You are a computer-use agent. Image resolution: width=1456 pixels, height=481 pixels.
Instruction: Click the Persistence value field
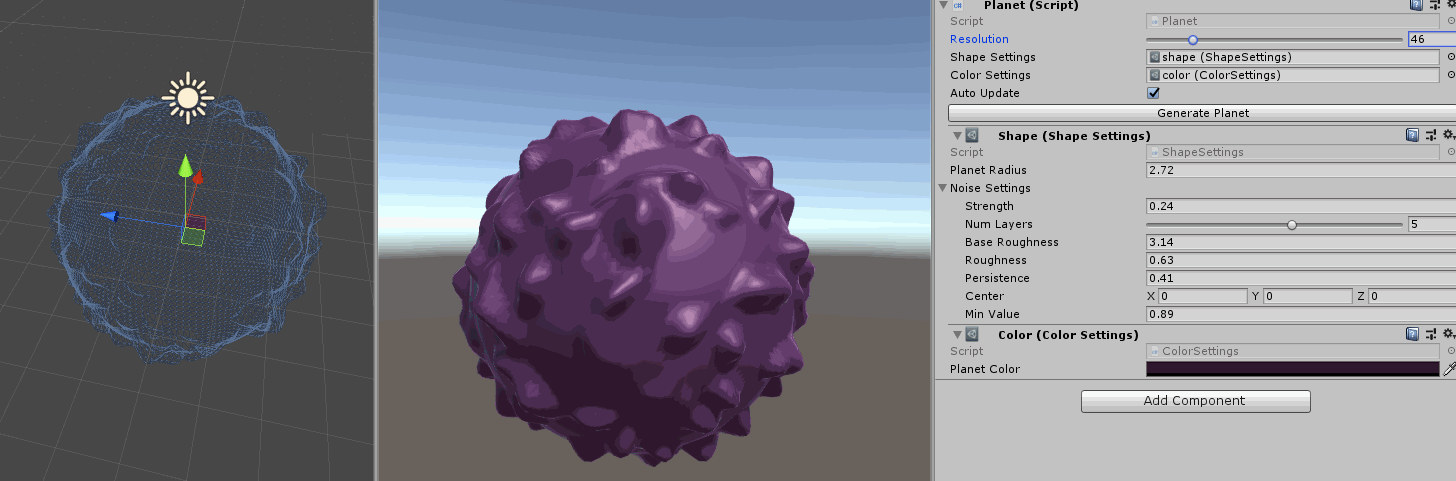point(1301,278)
